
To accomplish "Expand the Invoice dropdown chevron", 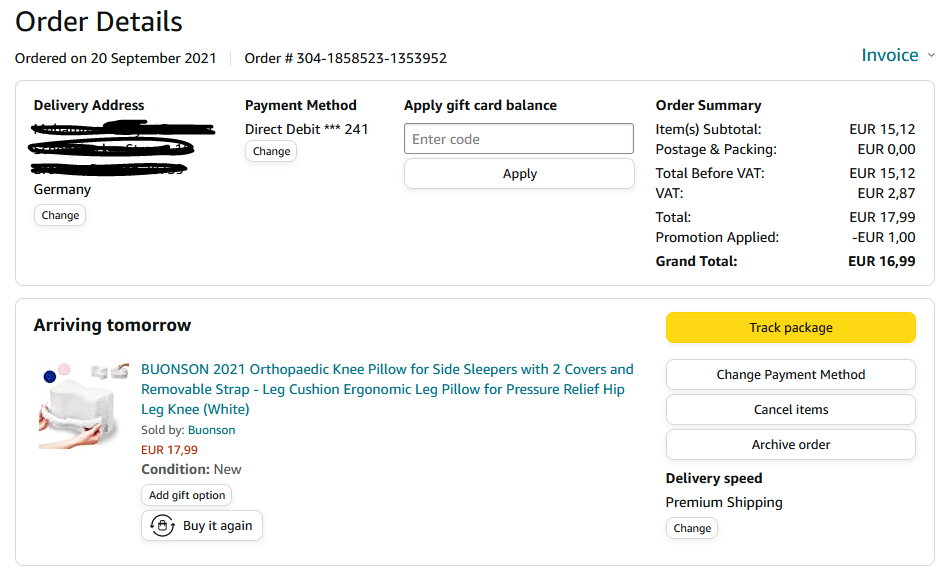I will pos(931,56).
